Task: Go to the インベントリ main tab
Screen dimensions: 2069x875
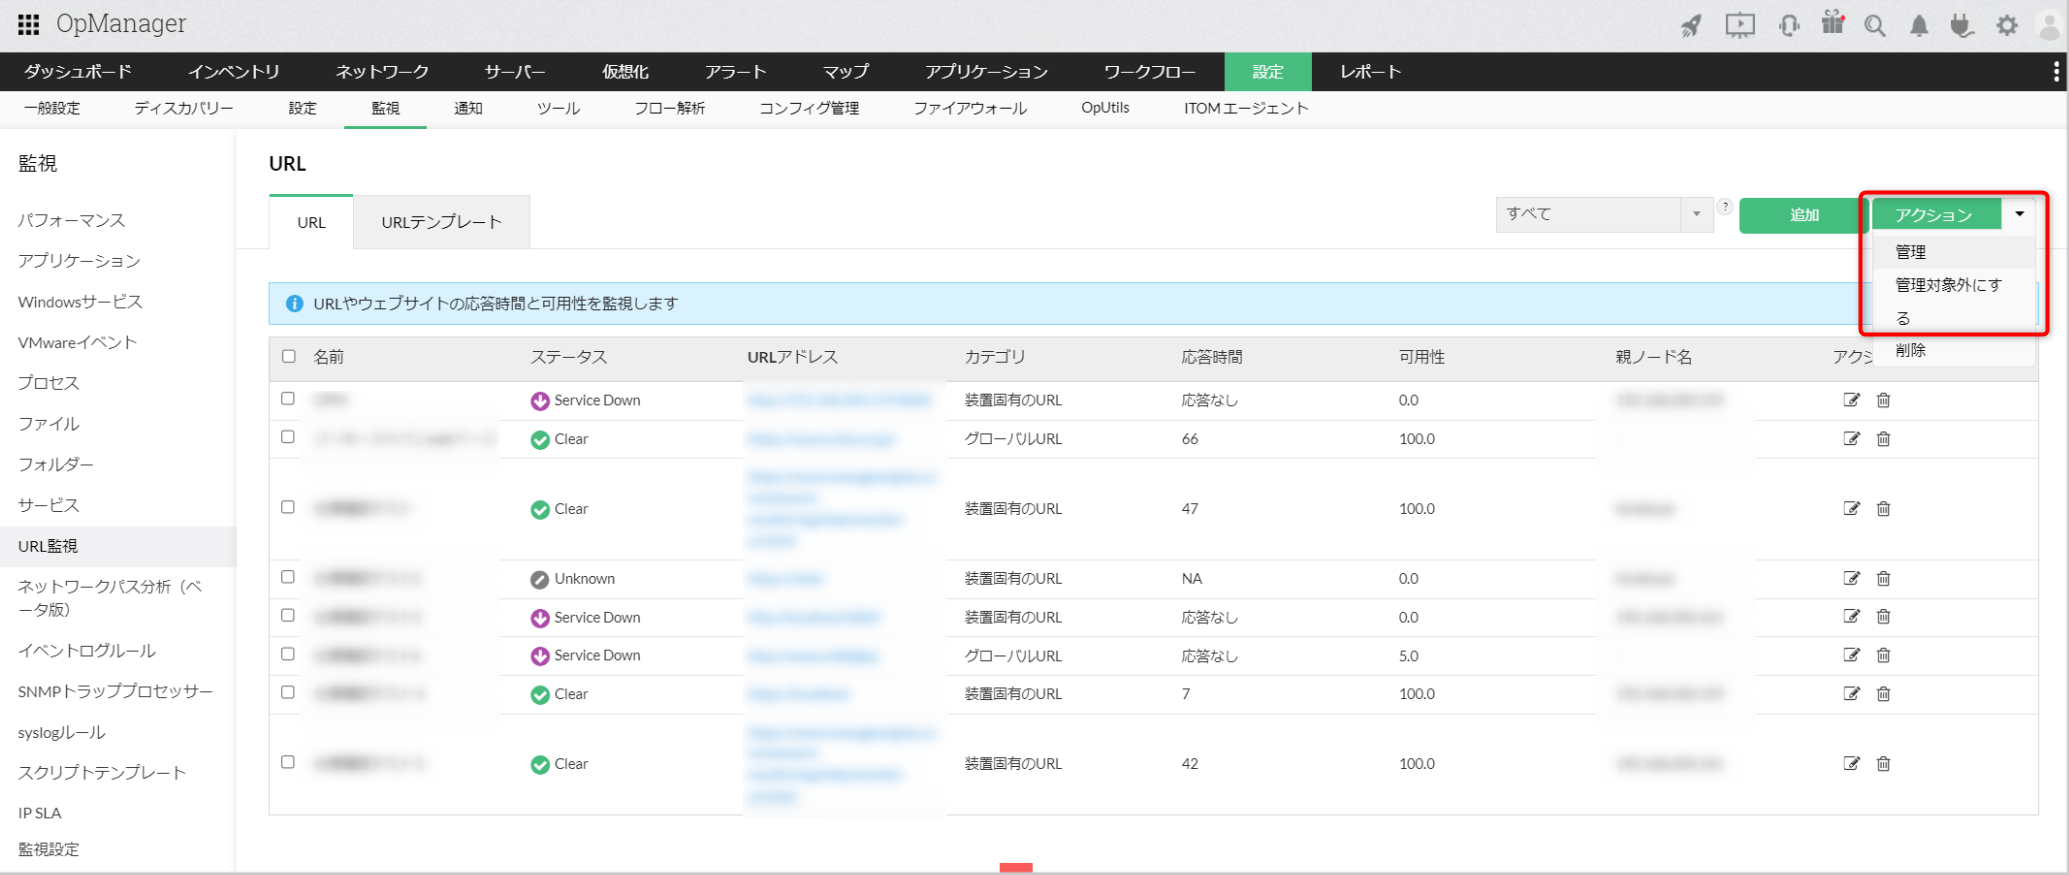Action: [x=234, y=72]
